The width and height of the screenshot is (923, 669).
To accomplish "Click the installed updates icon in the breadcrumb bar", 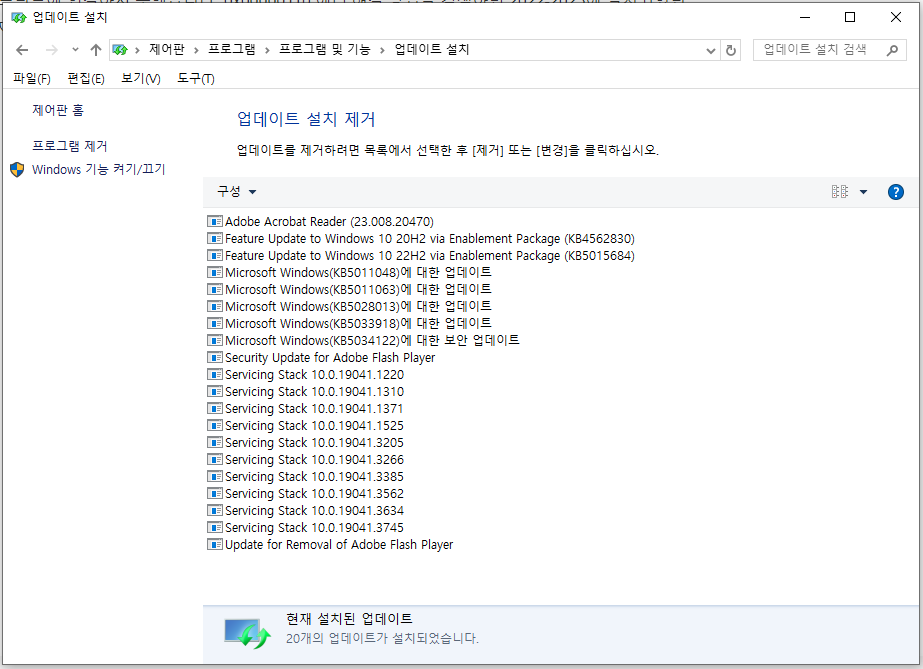I will [120, 48].
